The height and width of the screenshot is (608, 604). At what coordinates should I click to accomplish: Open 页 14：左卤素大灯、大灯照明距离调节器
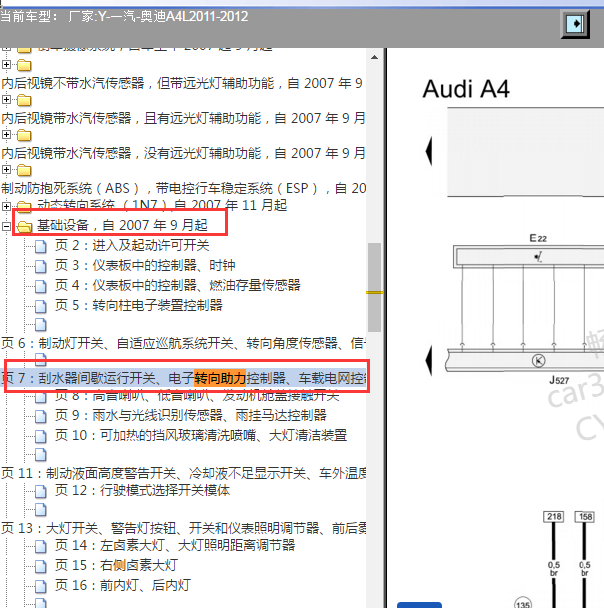[175, 546]
